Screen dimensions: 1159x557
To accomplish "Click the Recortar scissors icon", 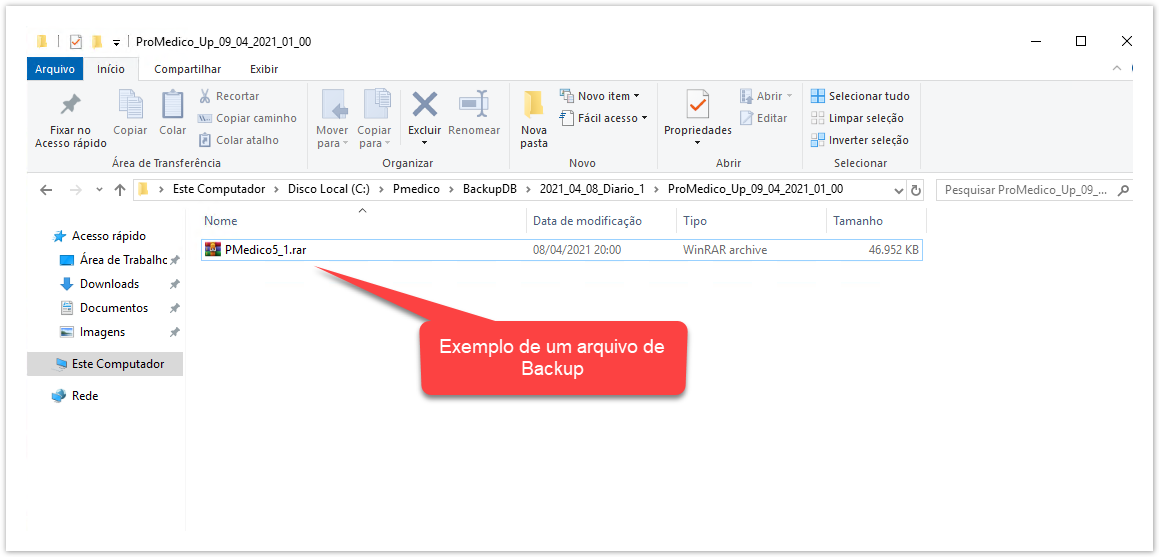I will (x=205, y=96).
